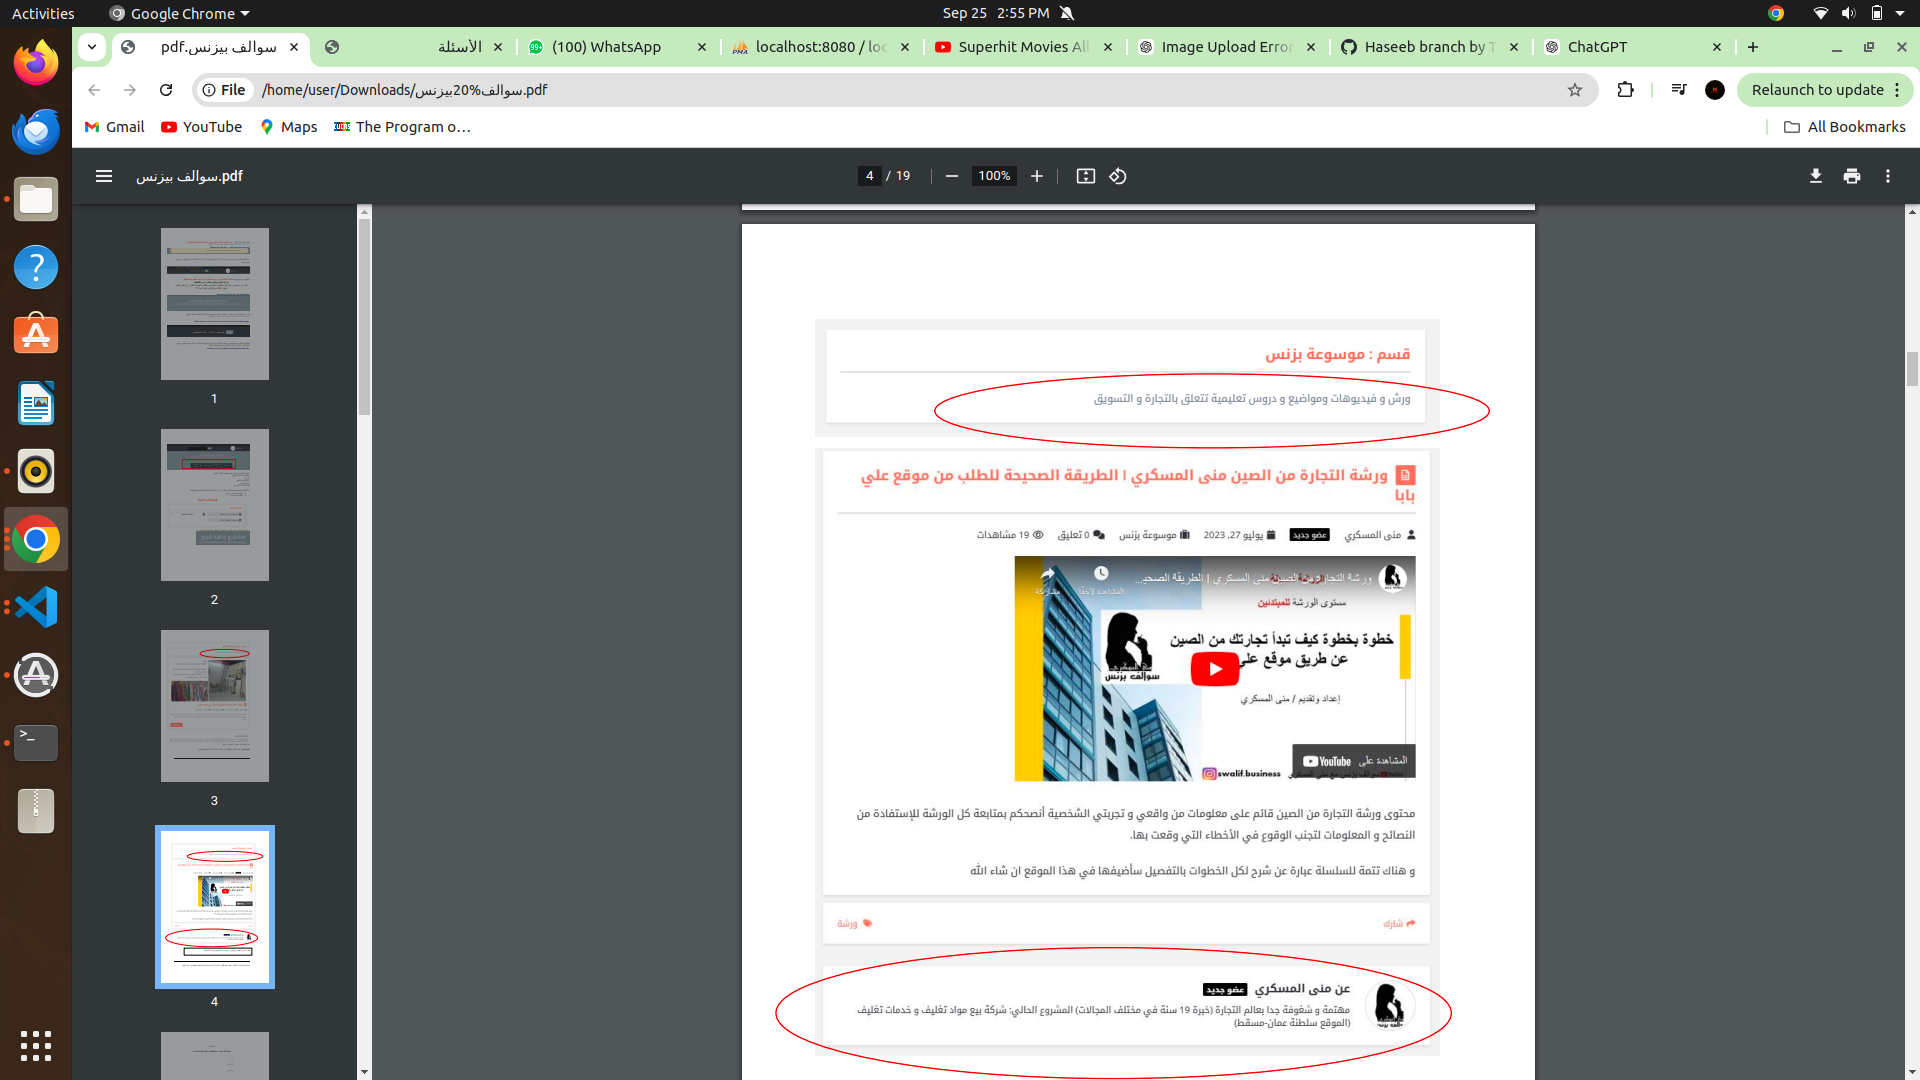The width and height of the screenshot is (1920, 1080).
Task: Rotate the PDF counterclockwise
Action: pyautogui.click(x=1118, y=176)
